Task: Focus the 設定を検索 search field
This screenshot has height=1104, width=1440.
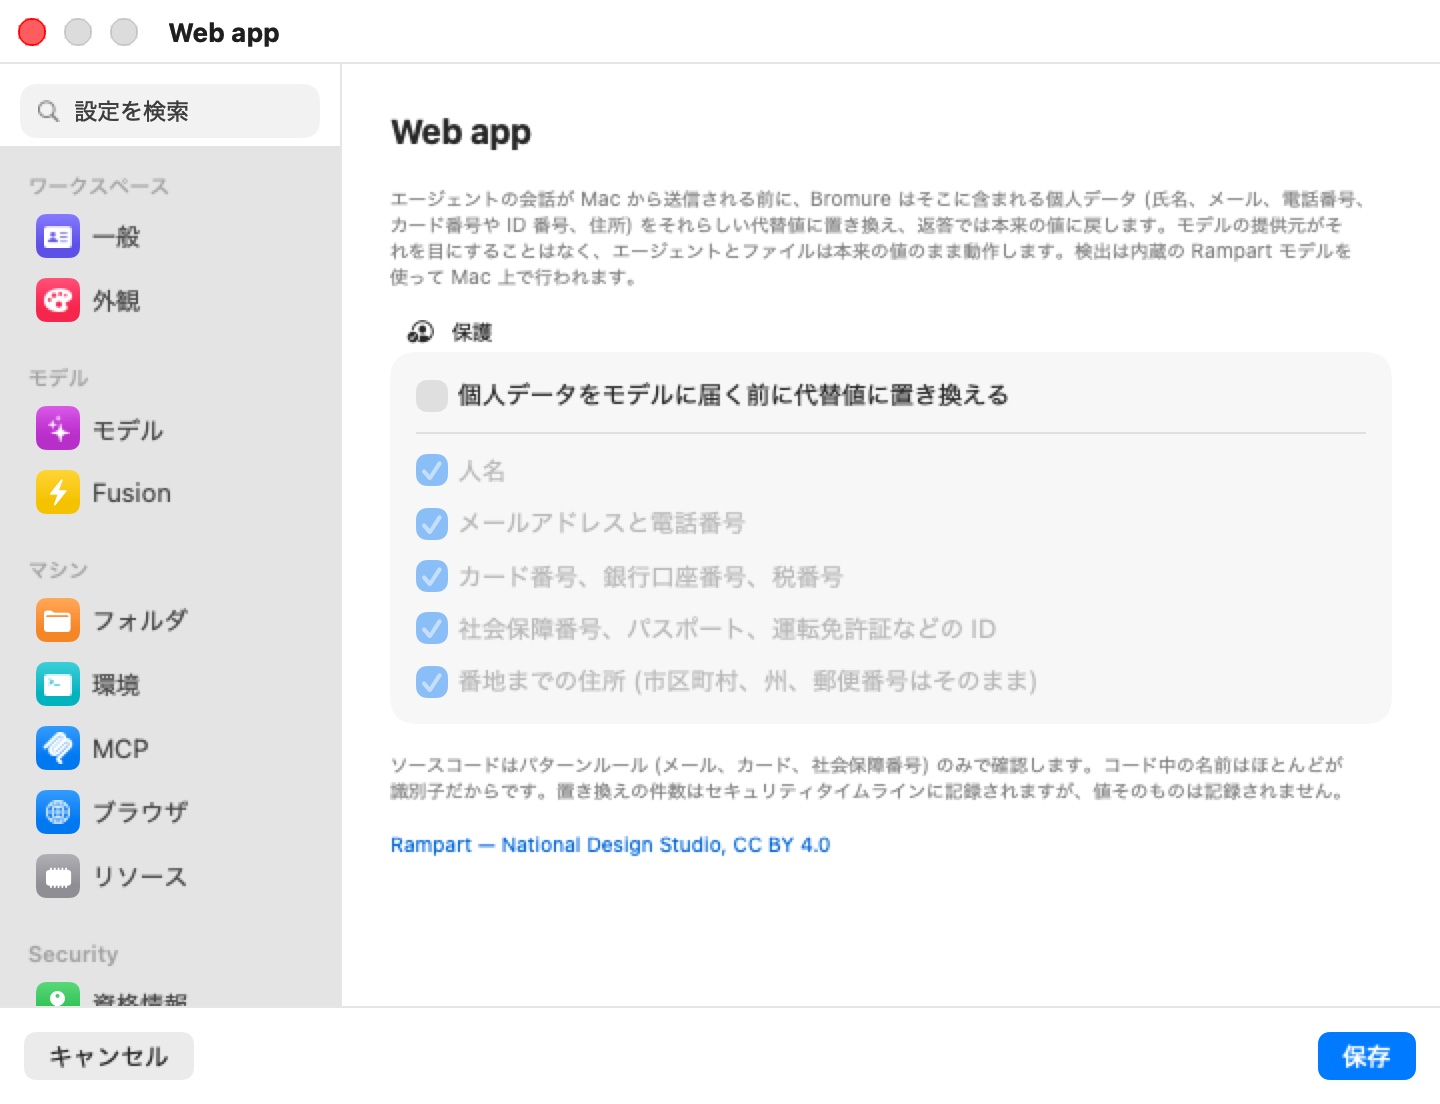Action: (170, 111)
